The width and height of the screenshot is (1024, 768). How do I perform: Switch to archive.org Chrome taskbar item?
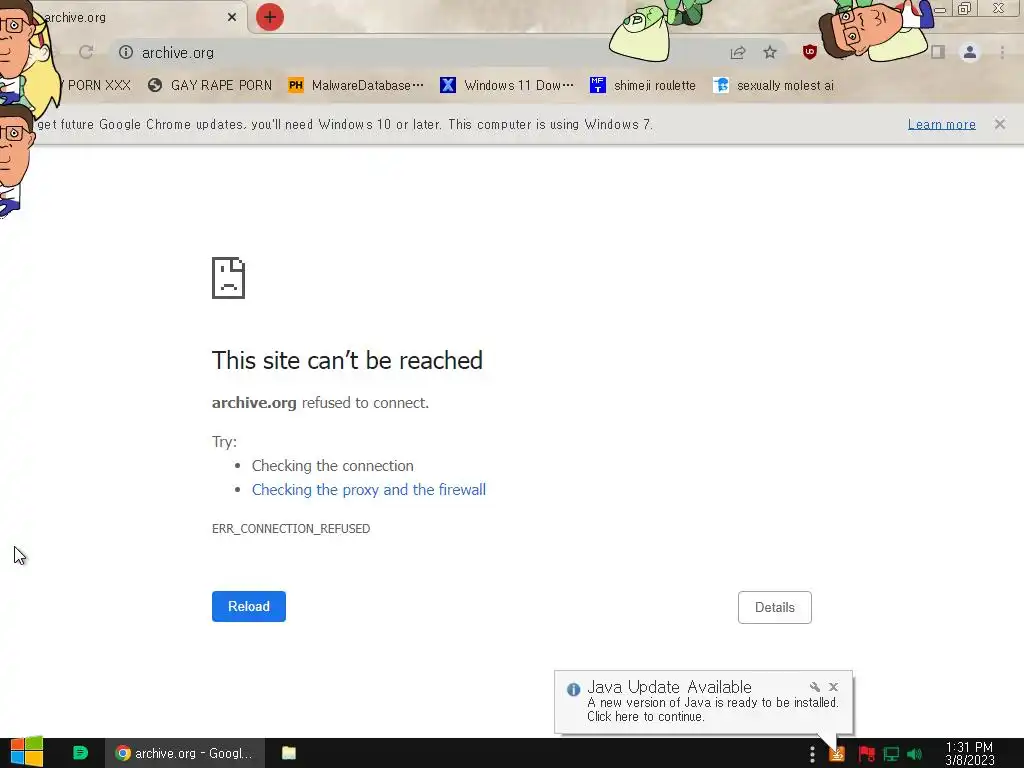(185, 753)
